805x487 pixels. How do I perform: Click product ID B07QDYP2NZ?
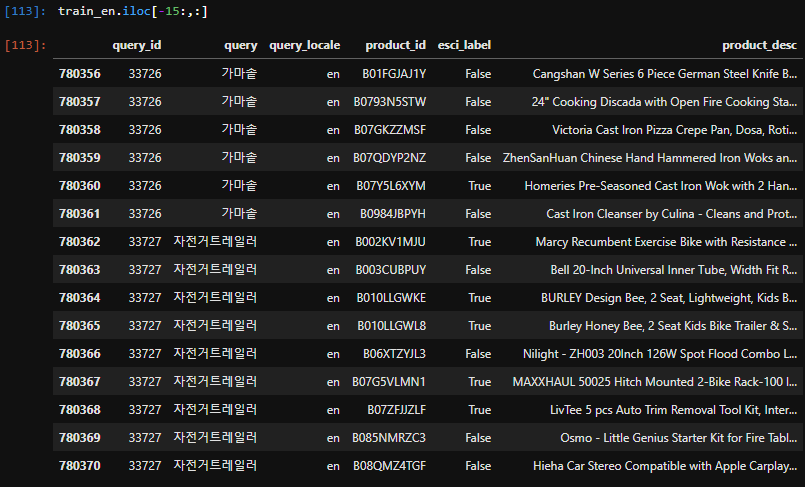click(x=389, y=158)
